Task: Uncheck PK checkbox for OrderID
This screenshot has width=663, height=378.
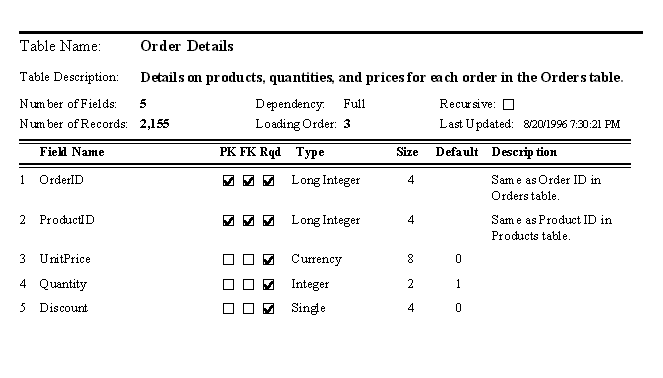Action: coord(228,181)
